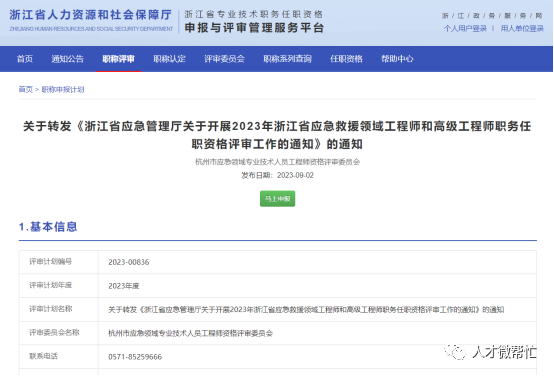This screenshot has height=376, width=554.
Task: Select the 职称评审 nav tab
Action: 119,59
